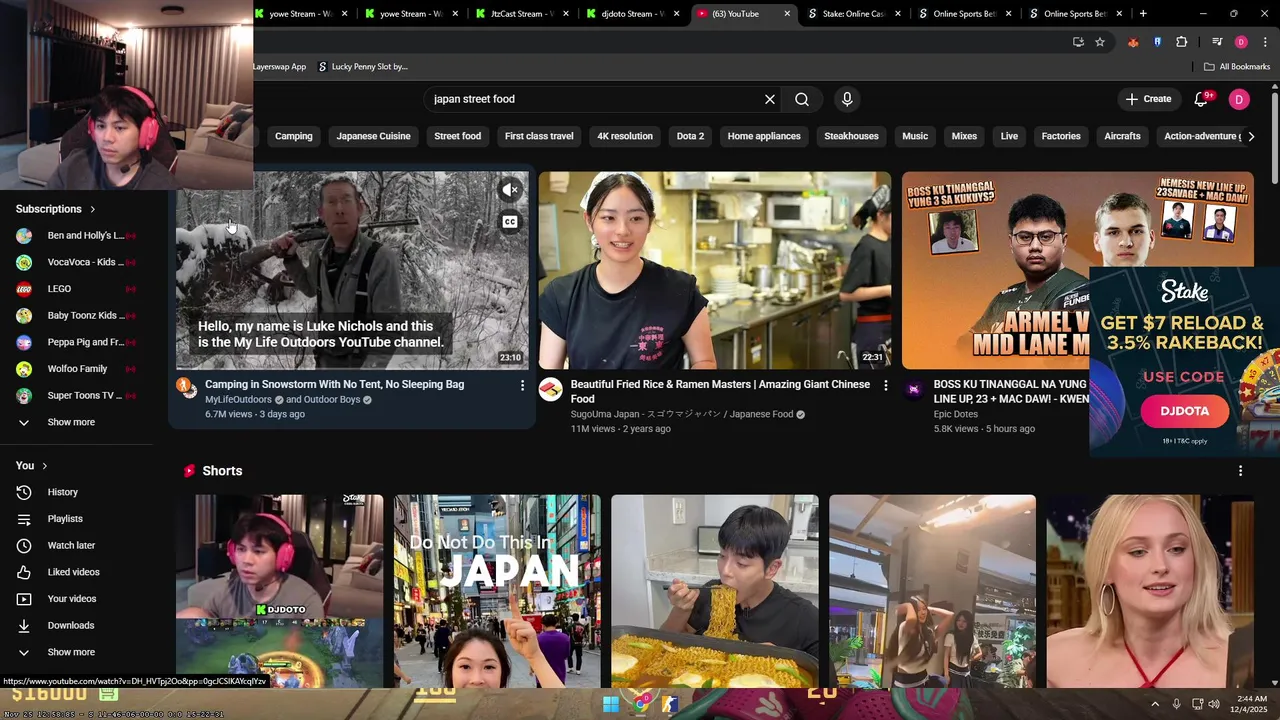Open Chrome from the taskbar
This screenshot has height=720, width=1280.
pyautogui.click(x=641, y=704)
